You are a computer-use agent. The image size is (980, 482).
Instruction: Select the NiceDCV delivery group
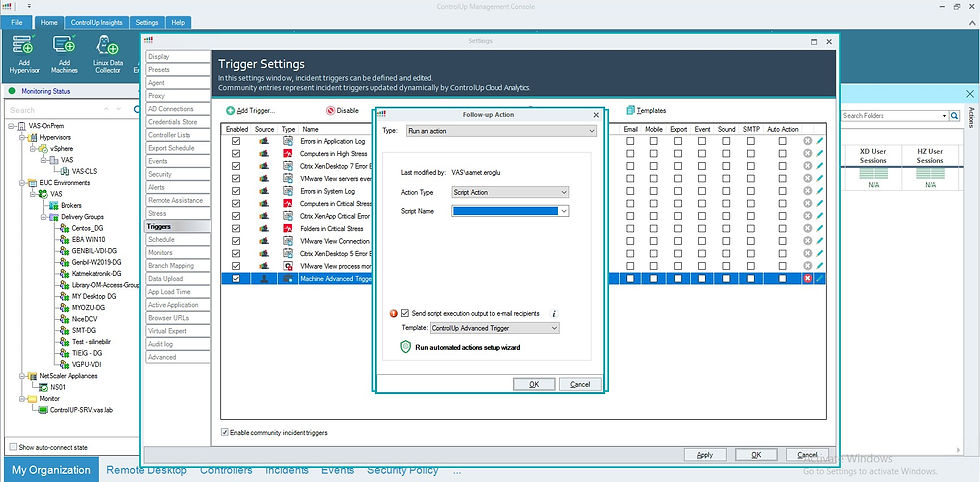click(79, 319)
